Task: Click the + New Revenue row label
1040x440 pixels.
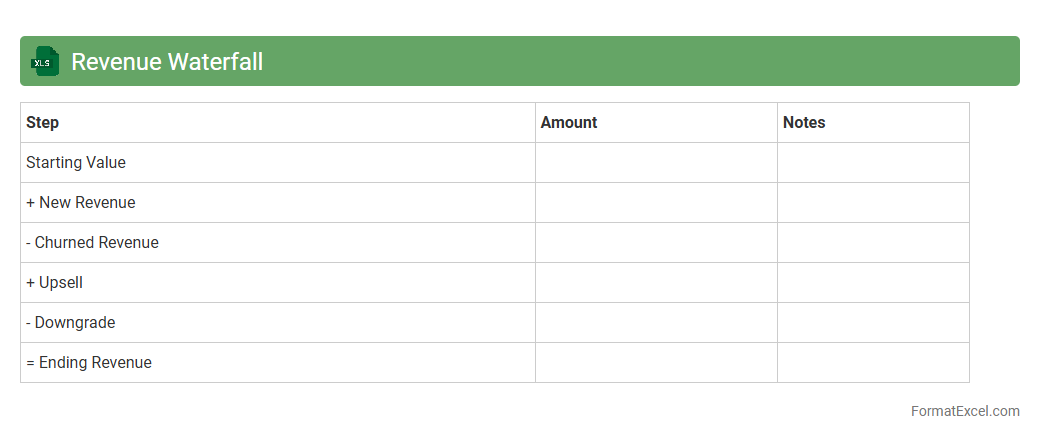Action: [81, 202]
